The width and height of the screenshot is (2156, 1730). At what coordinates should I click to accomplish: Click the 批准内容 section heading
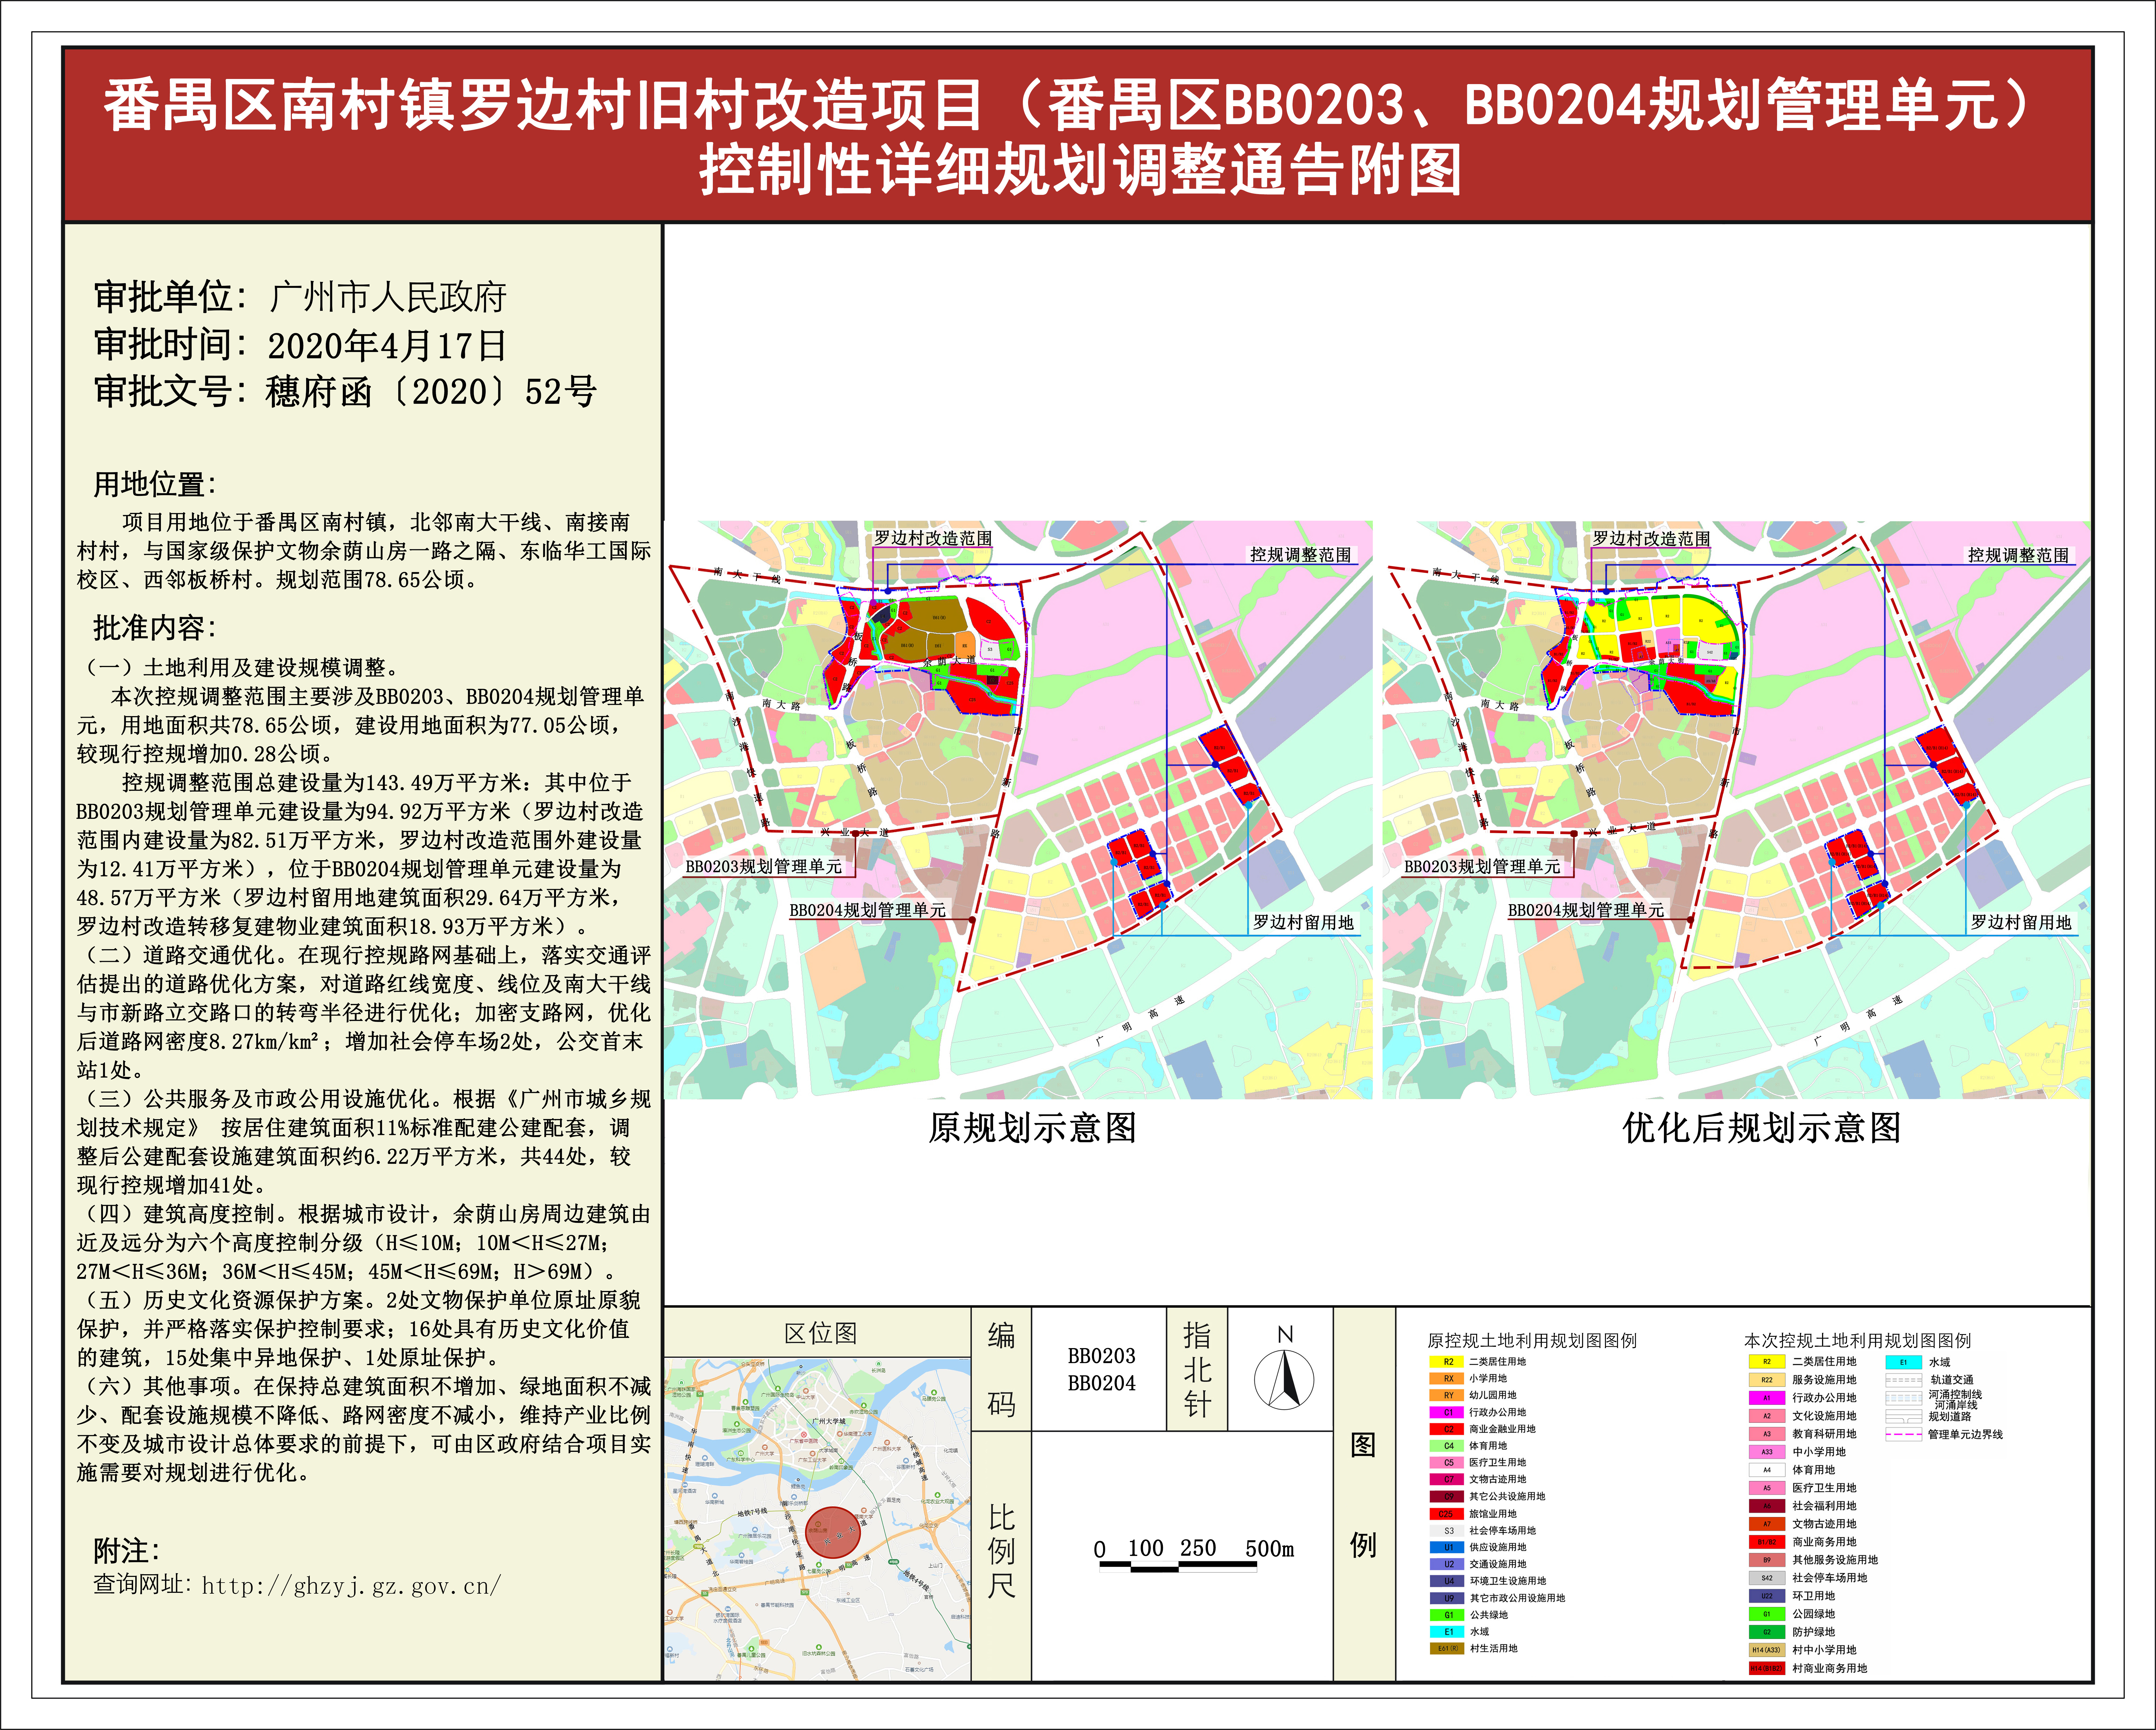pyautogui.click(x=155, y=628)
